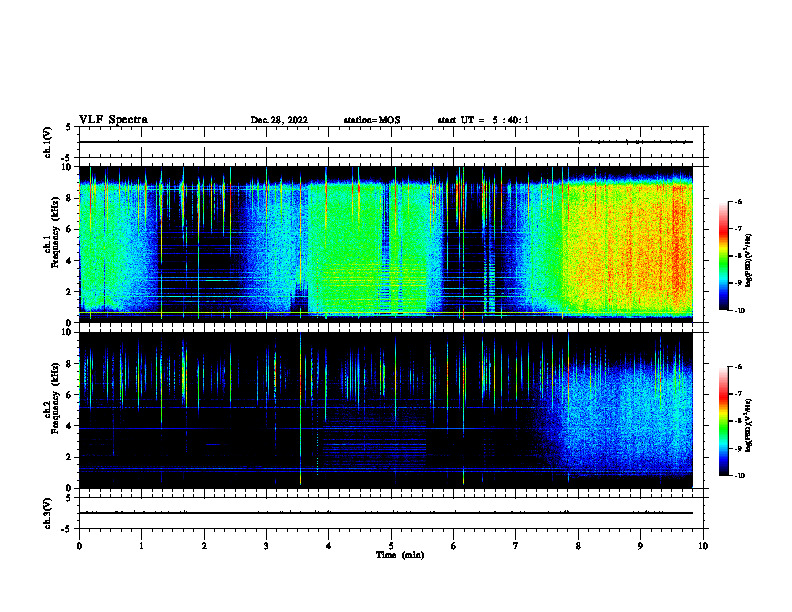792x612 pixels.
Task: Click time axis tick label "3"
Action: point(266,546)
